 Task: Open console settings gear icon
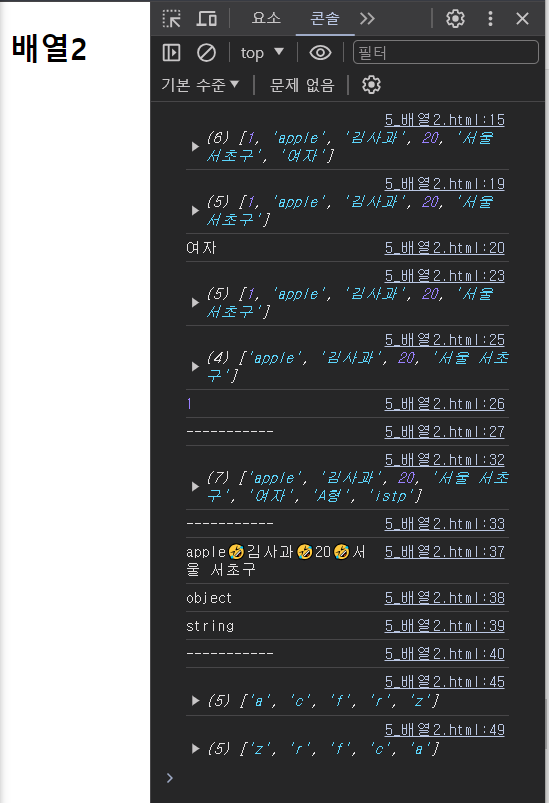(x=371, y=84)
